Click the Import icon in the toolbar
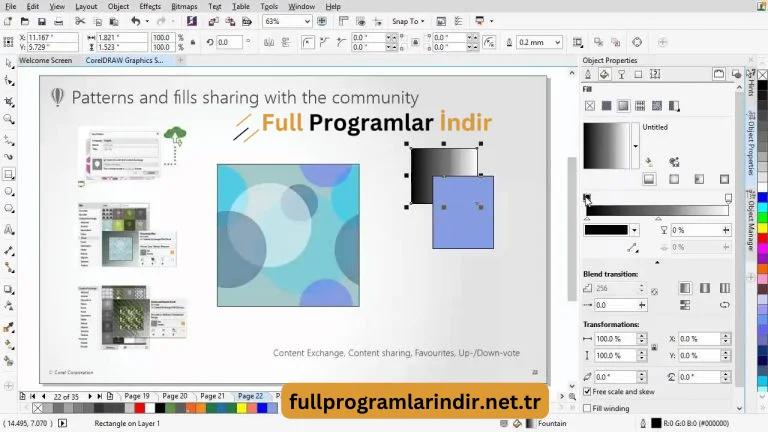 point(213,22)
